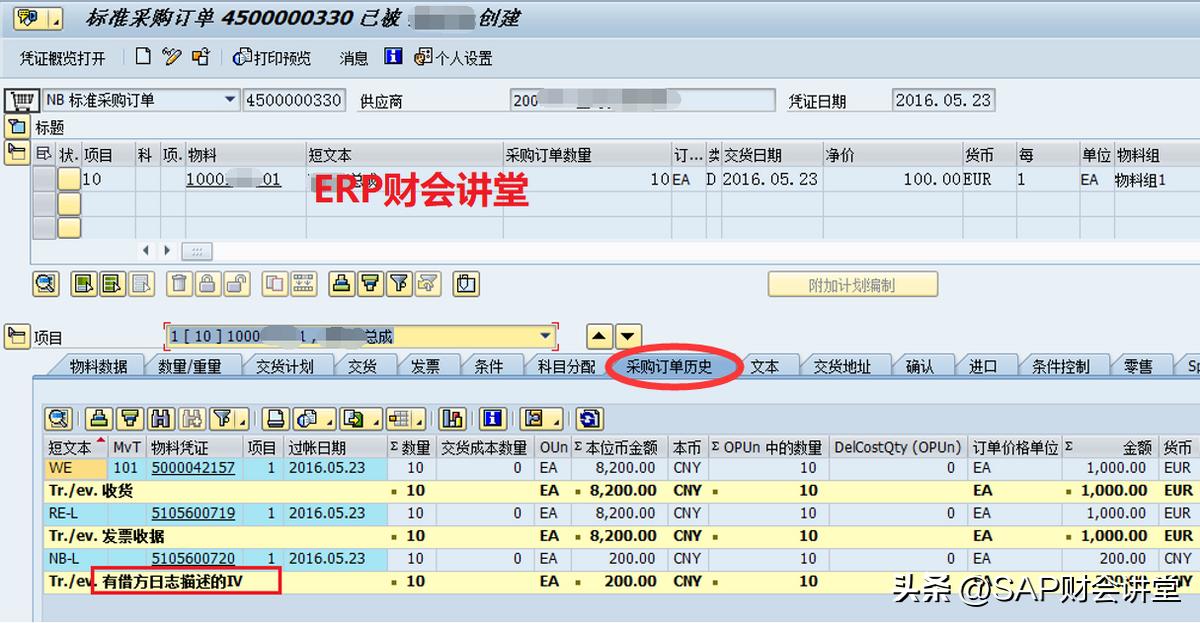Viewport: 1200px width, 623px height.
Task: Select the print icon above the history table
Action: point(276,418)
